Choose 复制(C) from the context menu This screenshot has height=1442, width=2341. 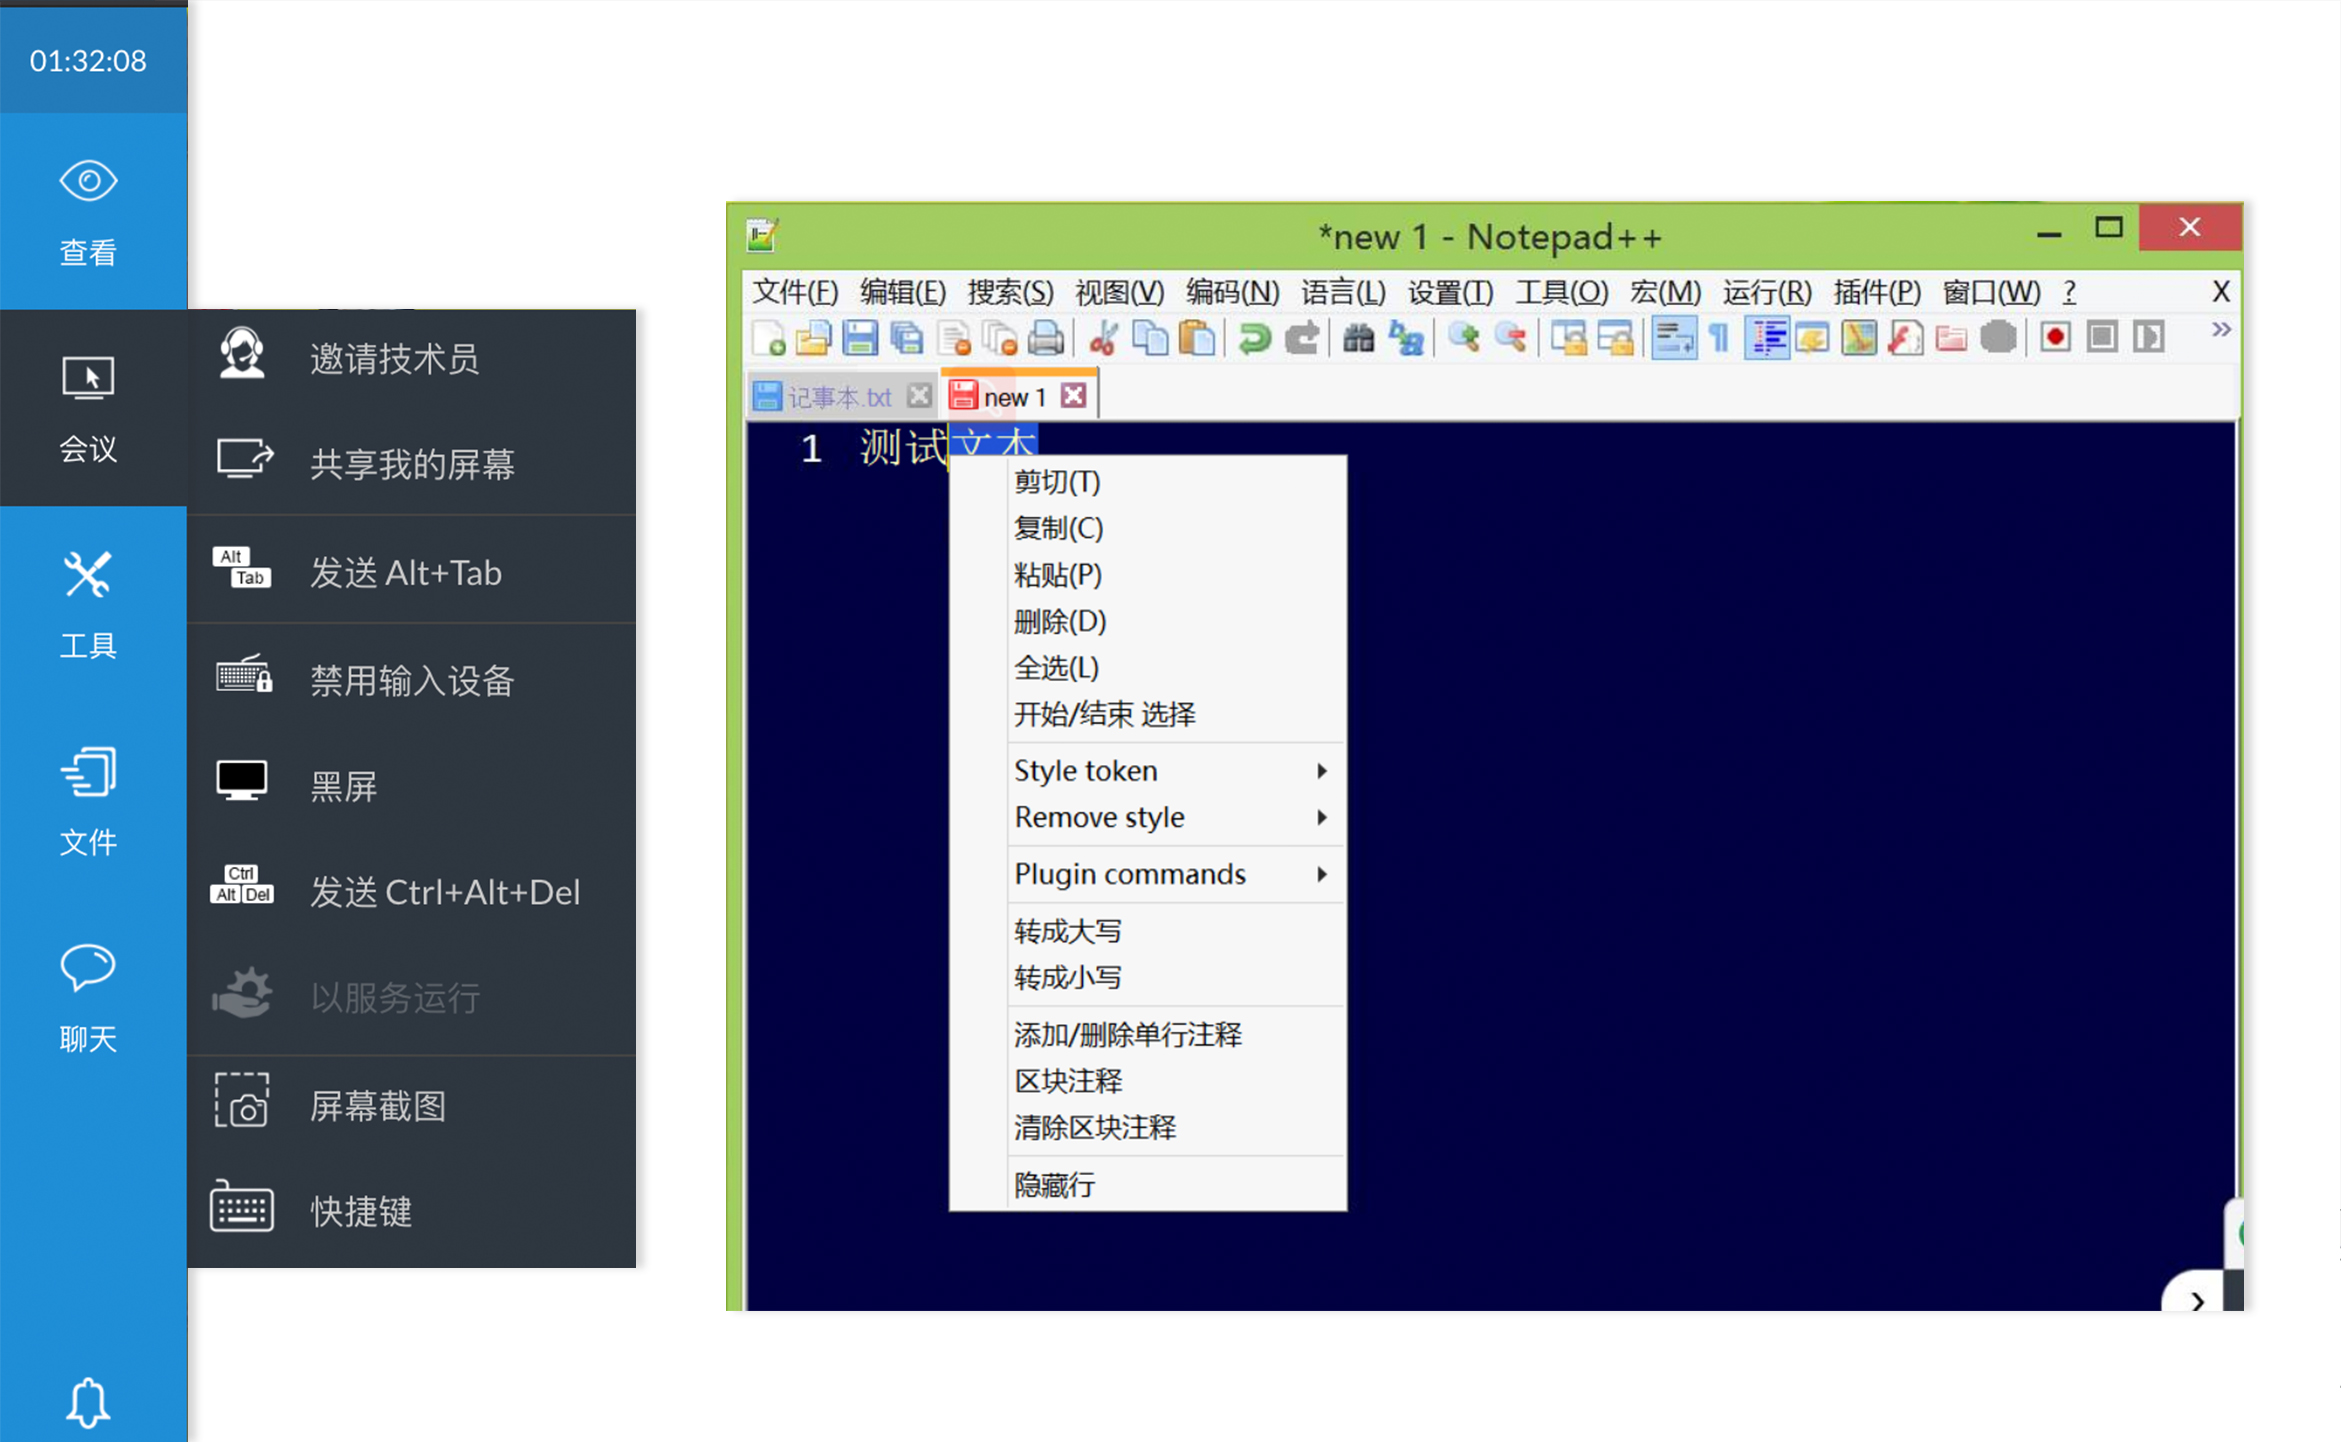pyautogui.click(x=1058, y=528)
